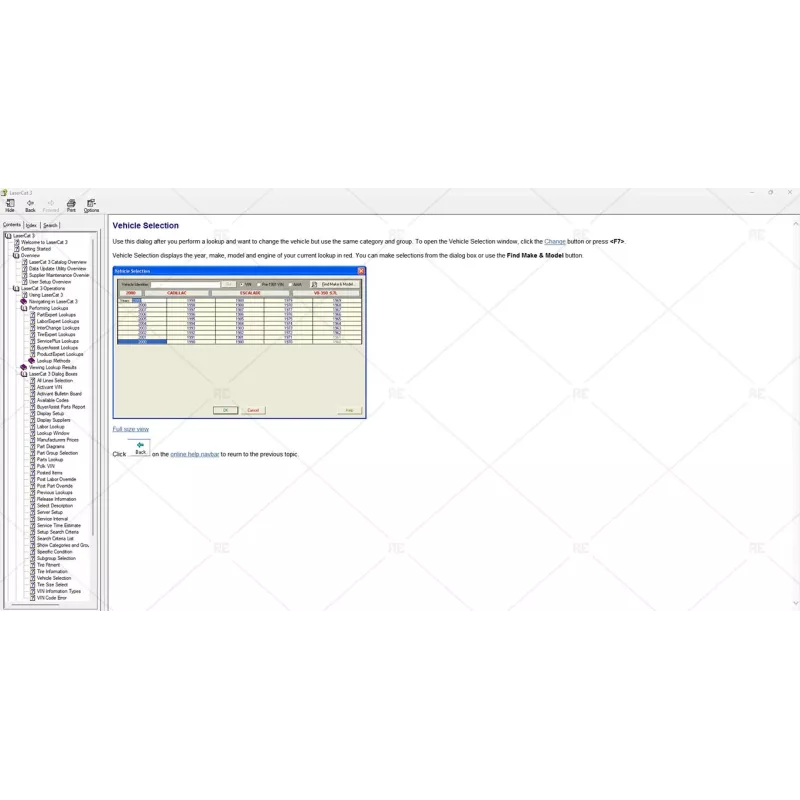Switch to the Search tab

coord(50,225)
